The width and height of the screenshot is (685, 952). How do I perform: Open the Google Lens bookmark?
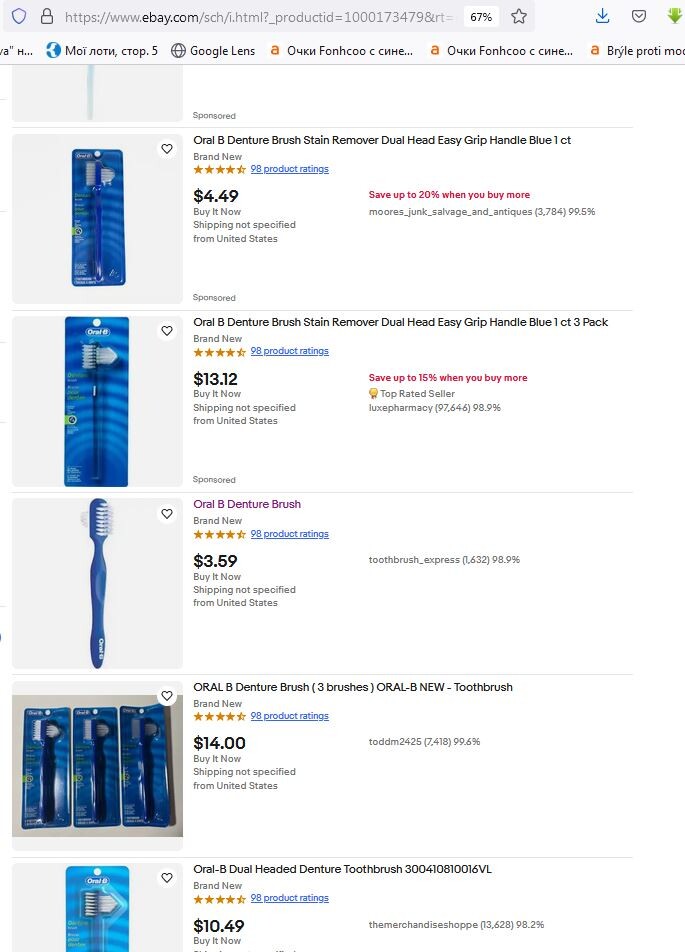[213, 50]
